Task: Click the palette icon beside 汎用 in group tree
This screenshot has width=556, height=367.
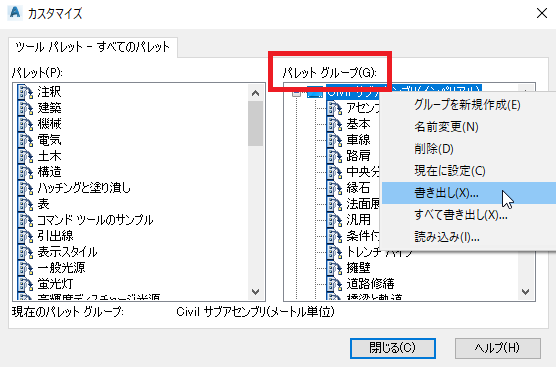Action: click(x=334, y=220)
